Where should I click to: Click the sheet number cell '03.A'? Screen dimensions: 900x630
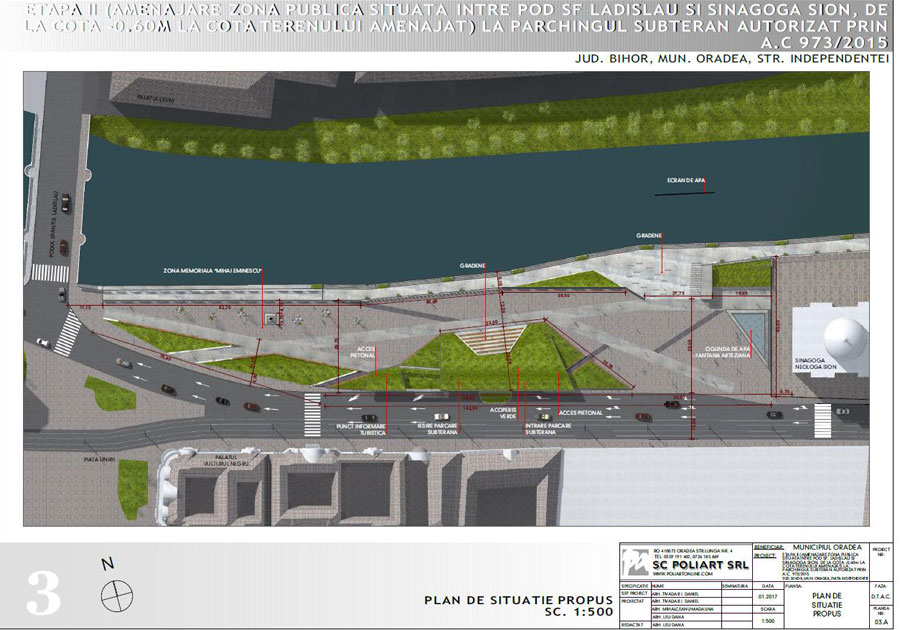pyautogui.click(x=882, y=622)
